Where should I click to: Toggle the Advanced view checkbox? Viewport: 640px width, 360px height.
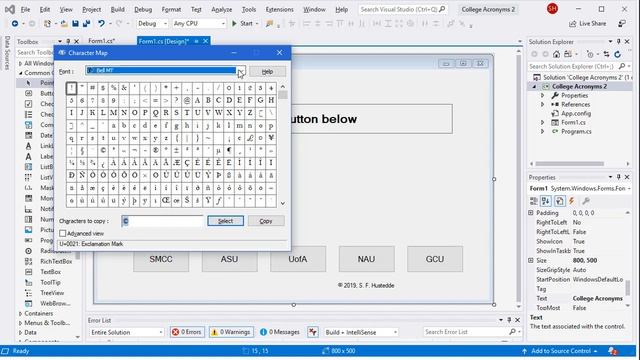[x=62, y=233]
